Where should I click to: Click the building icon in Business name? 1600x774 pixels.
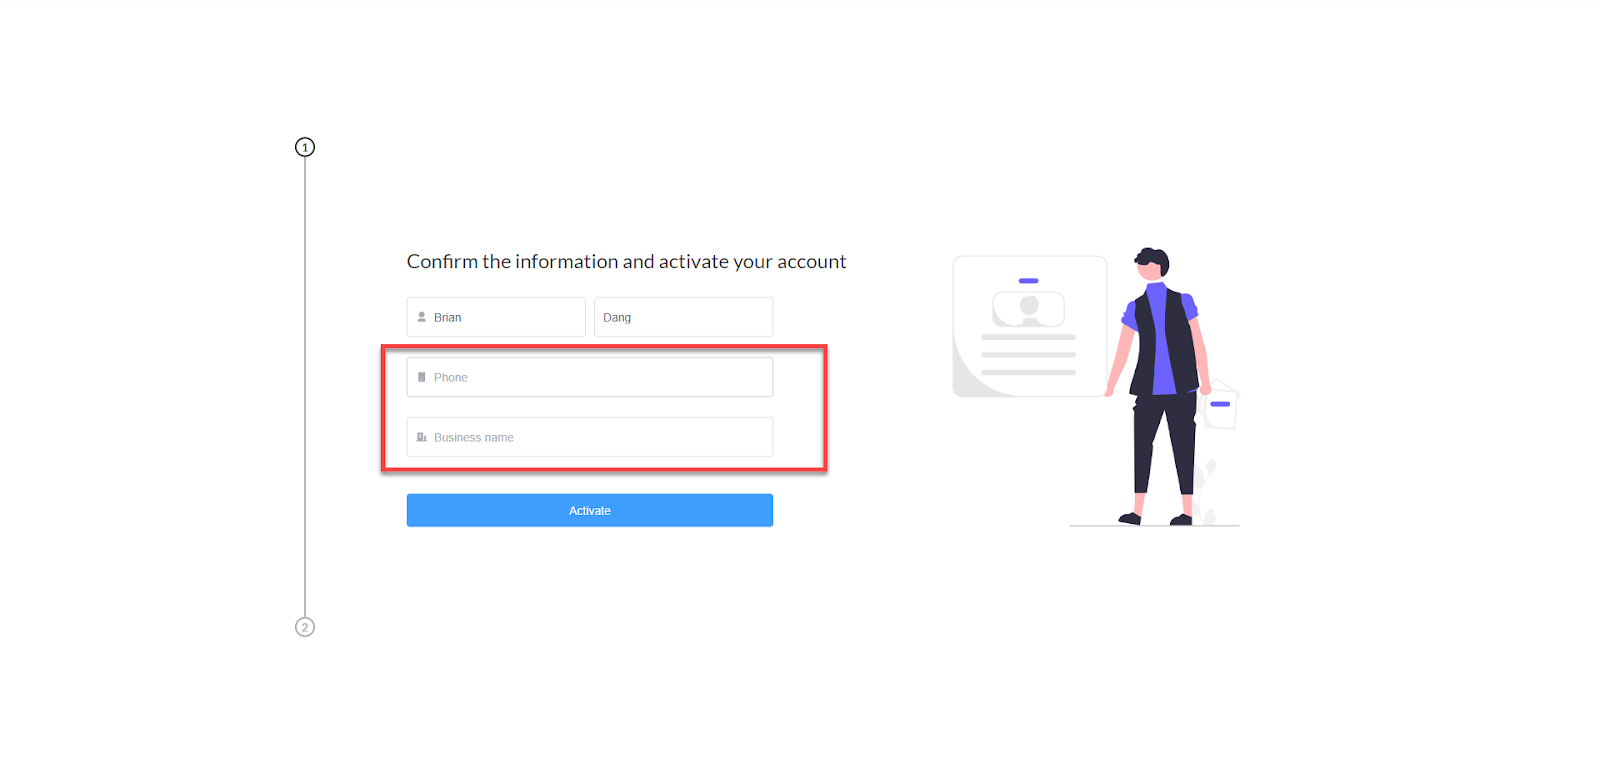421,437
